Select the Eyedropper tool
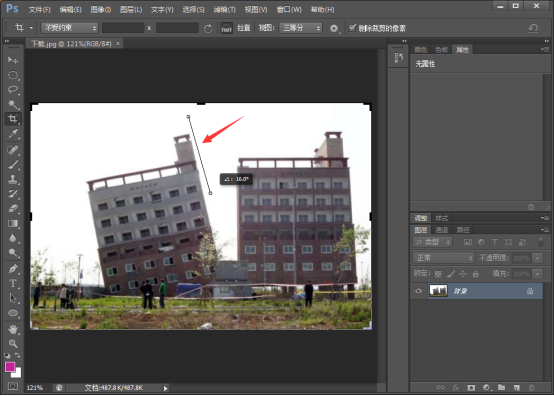This screenshot has height=396, width=554. point(13,134)
